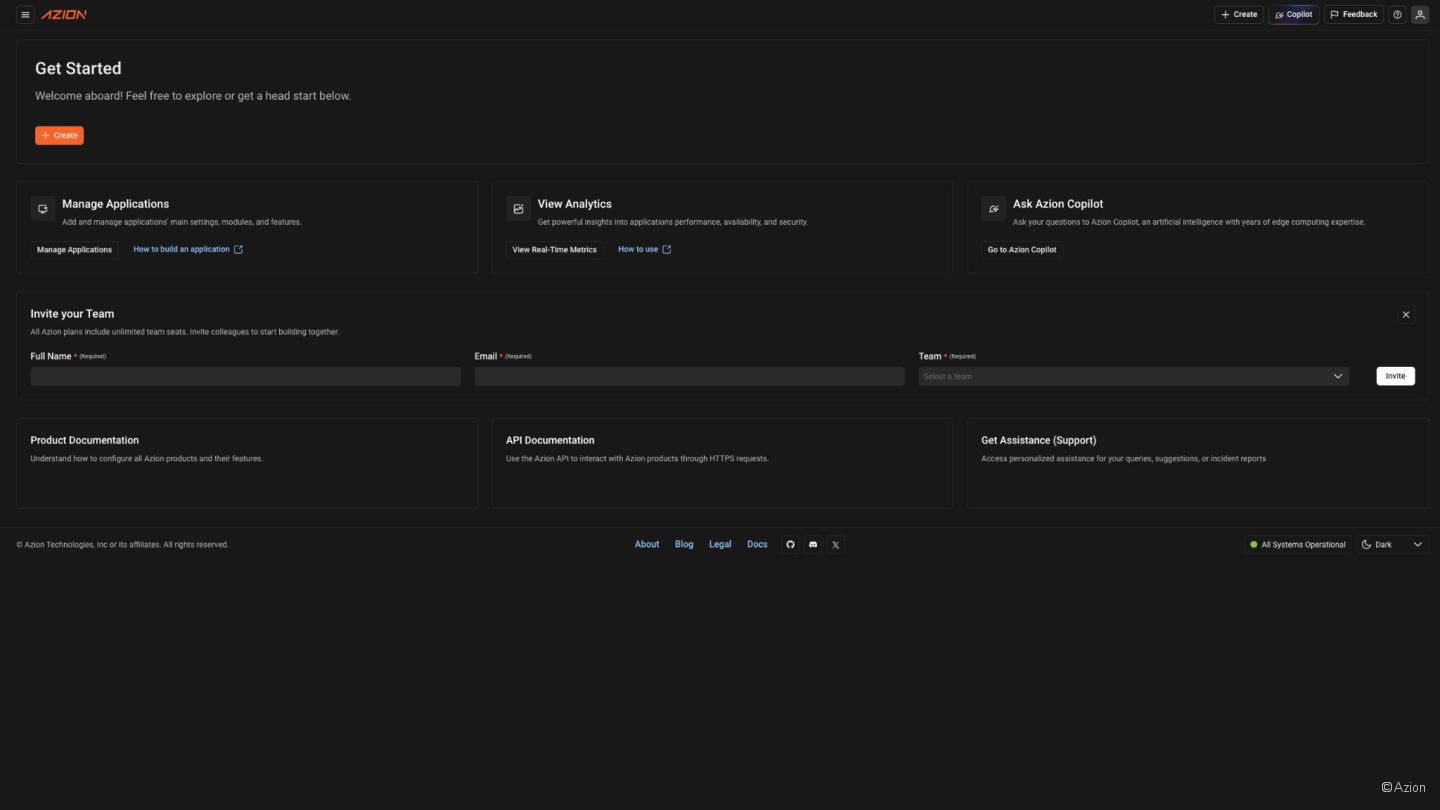Open Azion Discord icon in footer
The width and height of the screenshot is (1440, 810).
click(813, 545)
